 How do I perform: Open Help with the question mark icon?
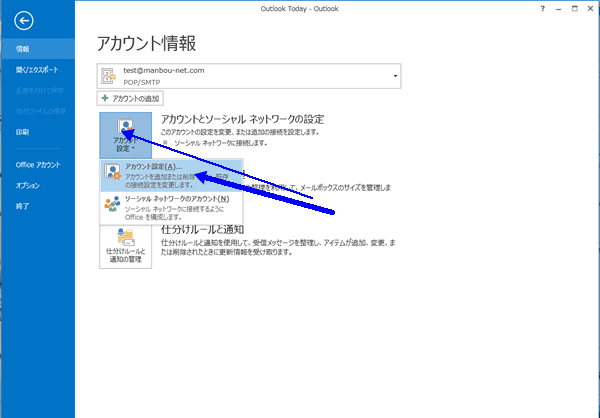point(543,9)
